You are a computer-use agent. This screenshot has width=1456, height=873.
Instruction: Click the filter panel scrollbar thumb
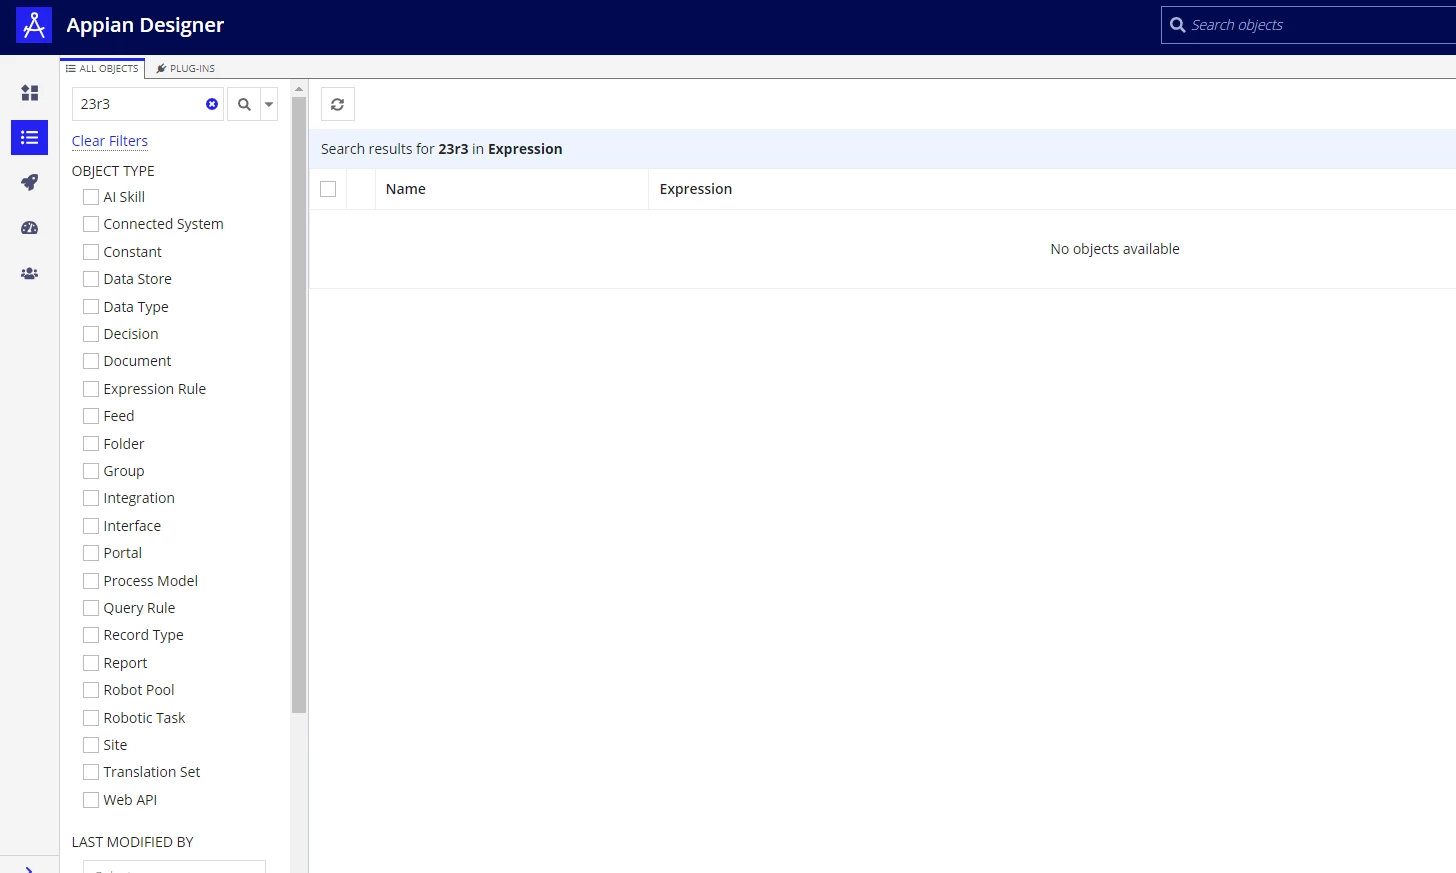point(299,405)
